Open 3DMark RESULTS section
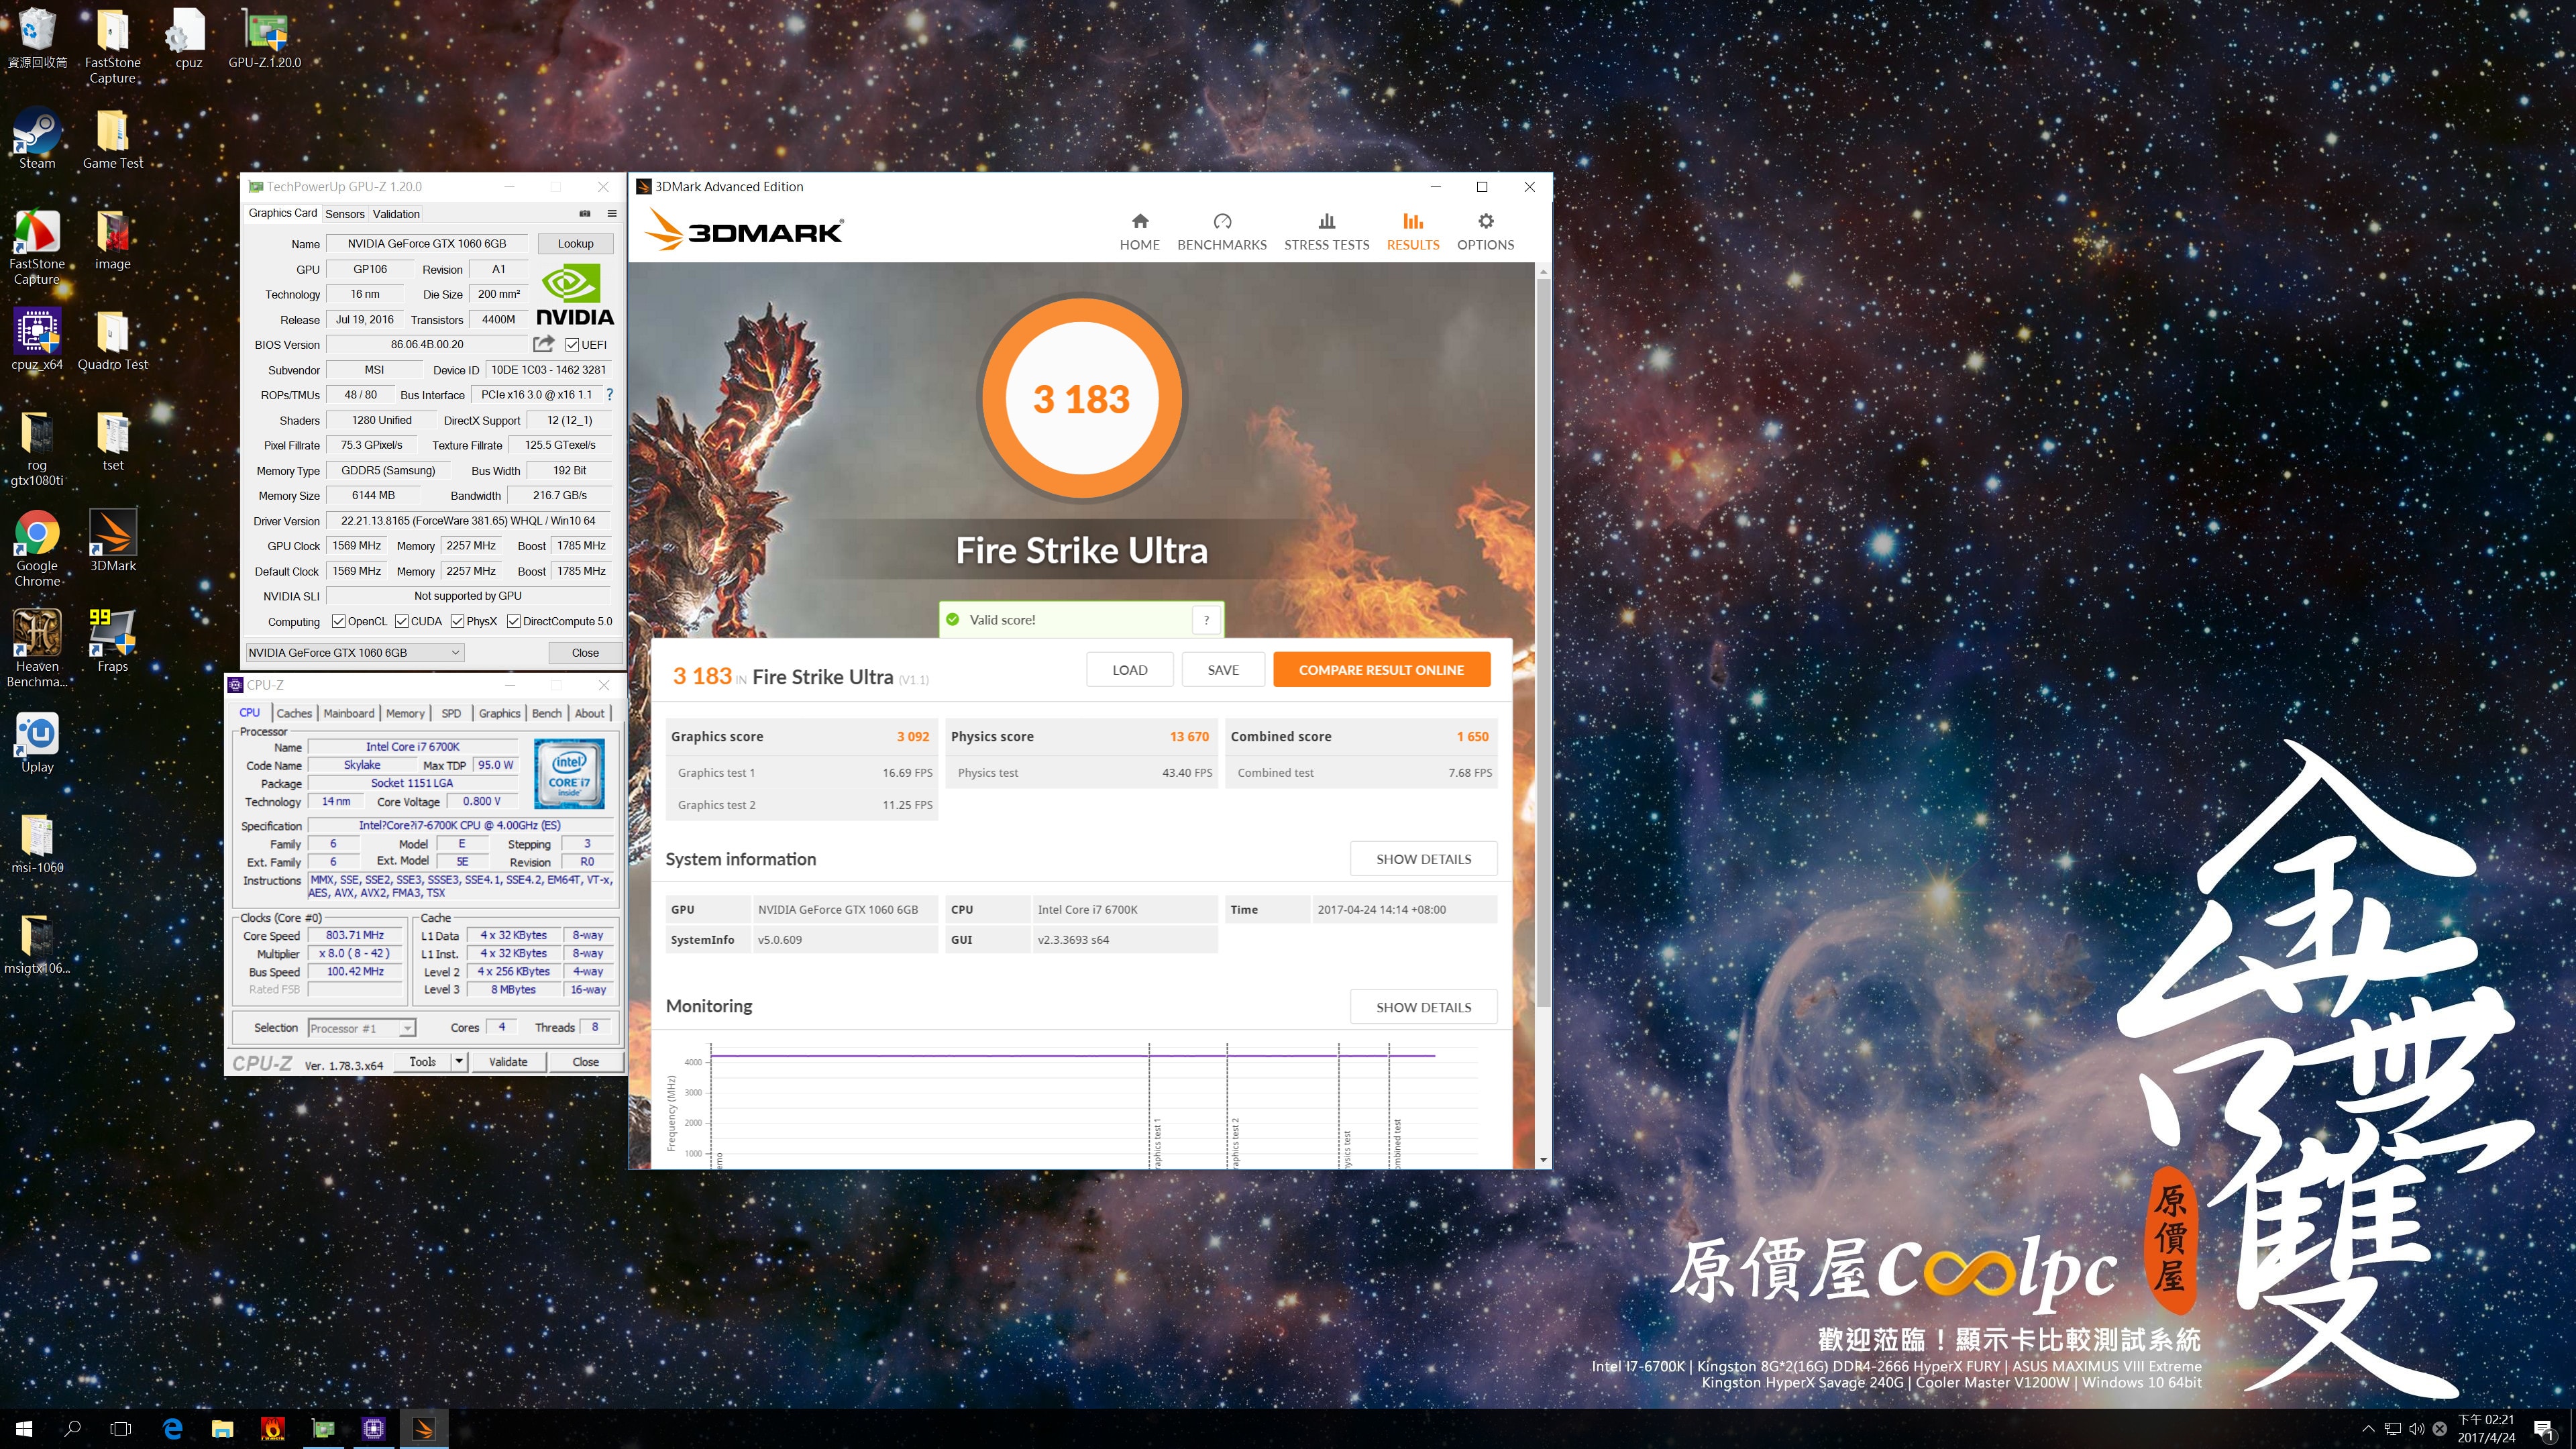Screen dimensions: 2576x1449 pos(1412,232)
